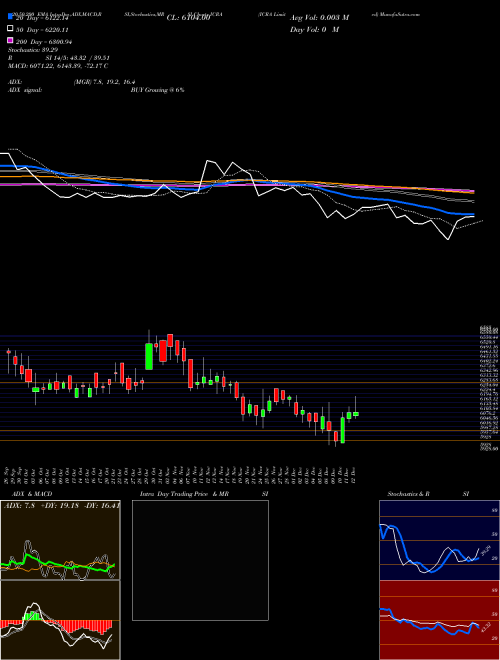Click the 'Stochastics & RSI' panel title
The height and width of the screenshot is (660, 500).
click(x=428, y=494)
